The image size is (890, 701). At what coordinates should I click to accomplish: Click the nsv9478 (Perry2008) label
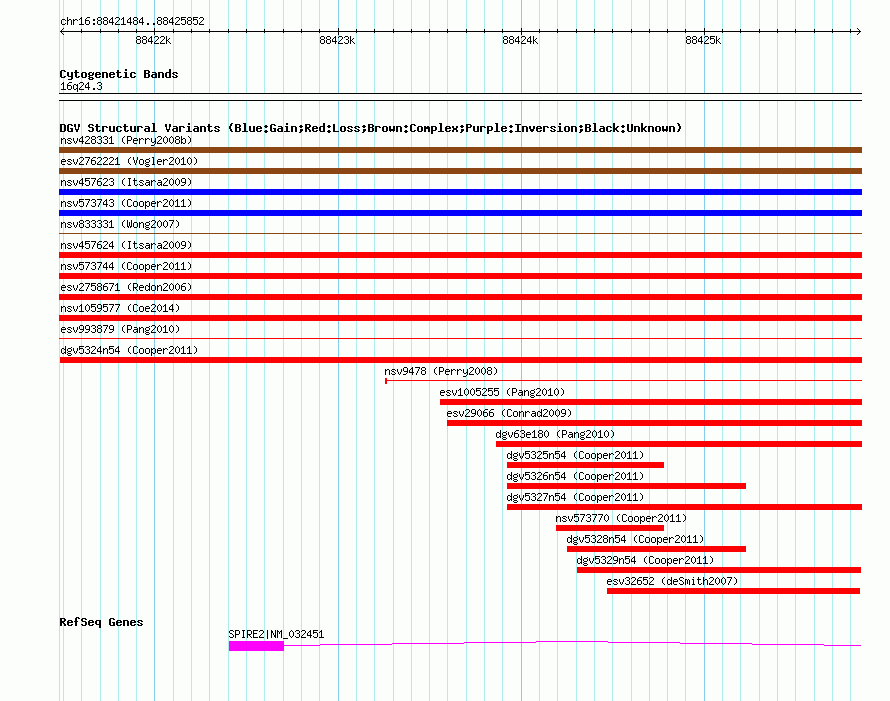tap(441, 371)
